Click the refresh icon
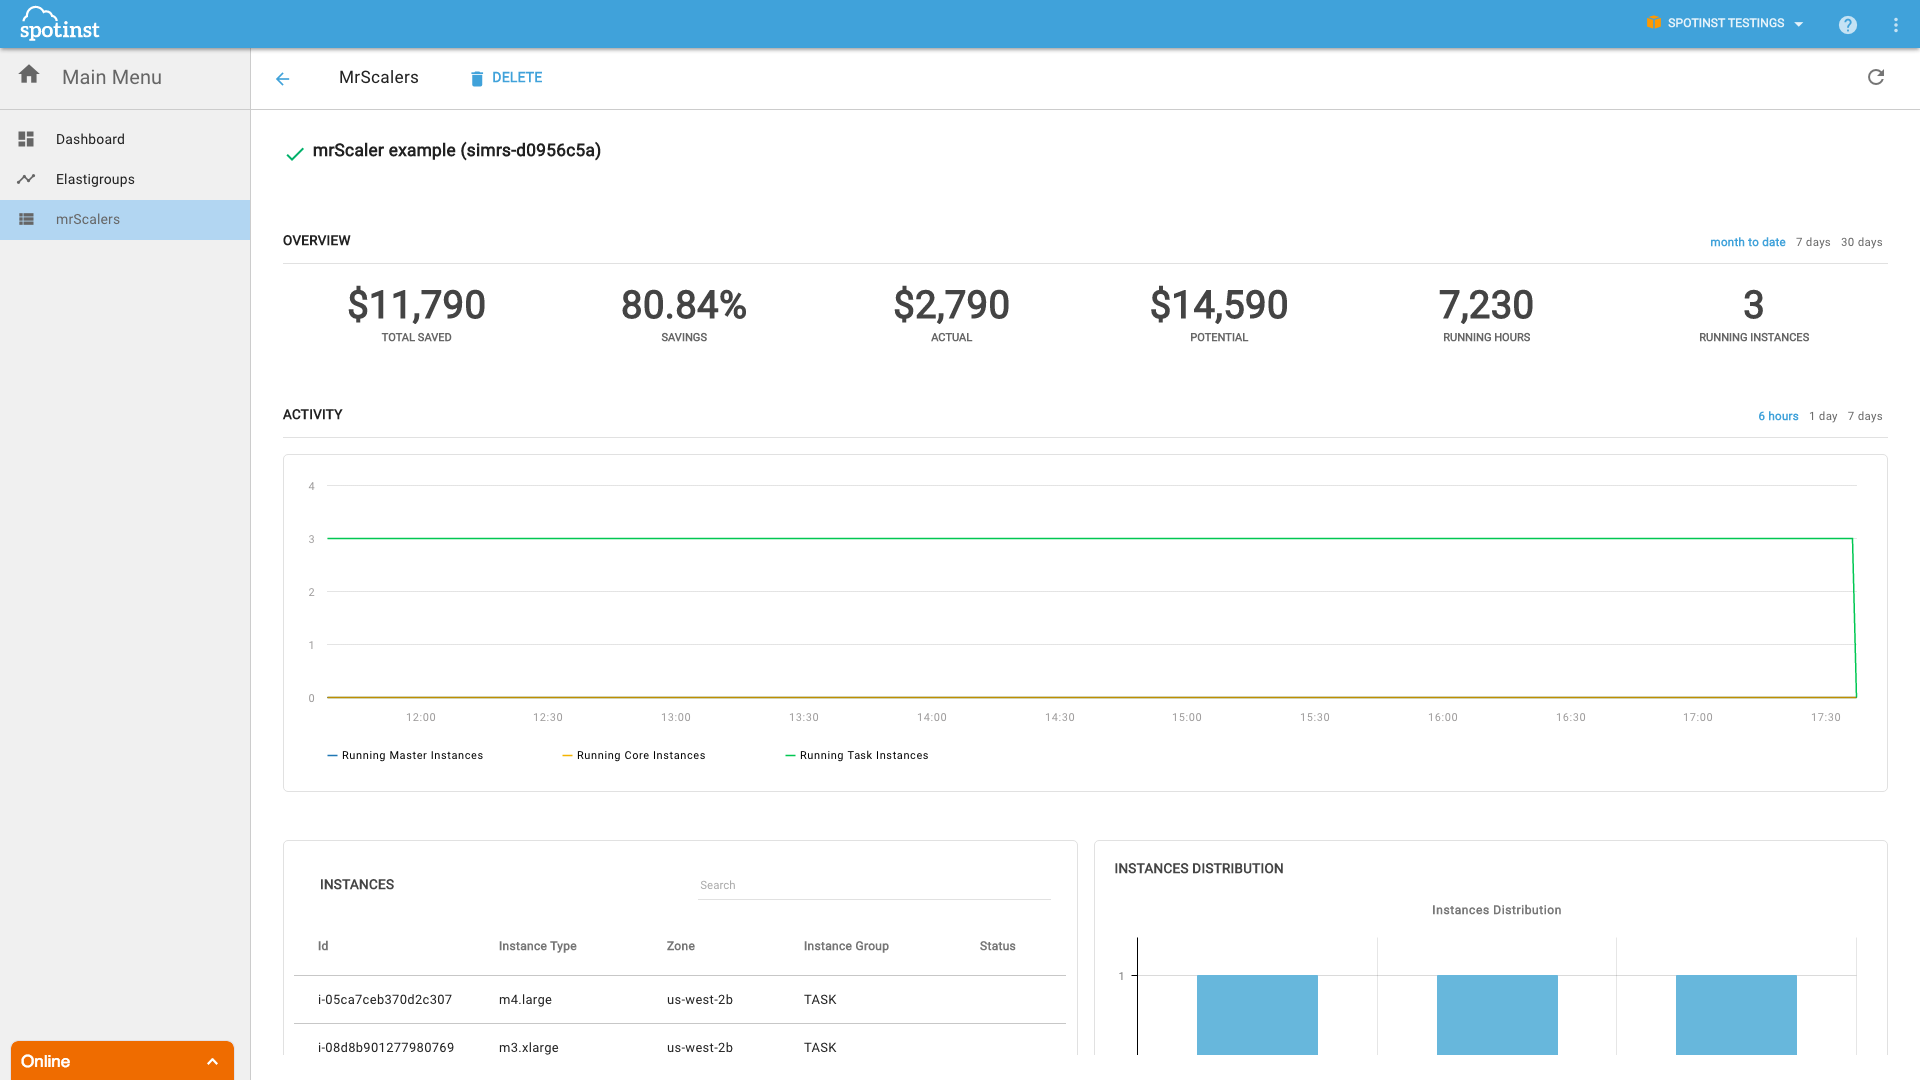 1876,77
